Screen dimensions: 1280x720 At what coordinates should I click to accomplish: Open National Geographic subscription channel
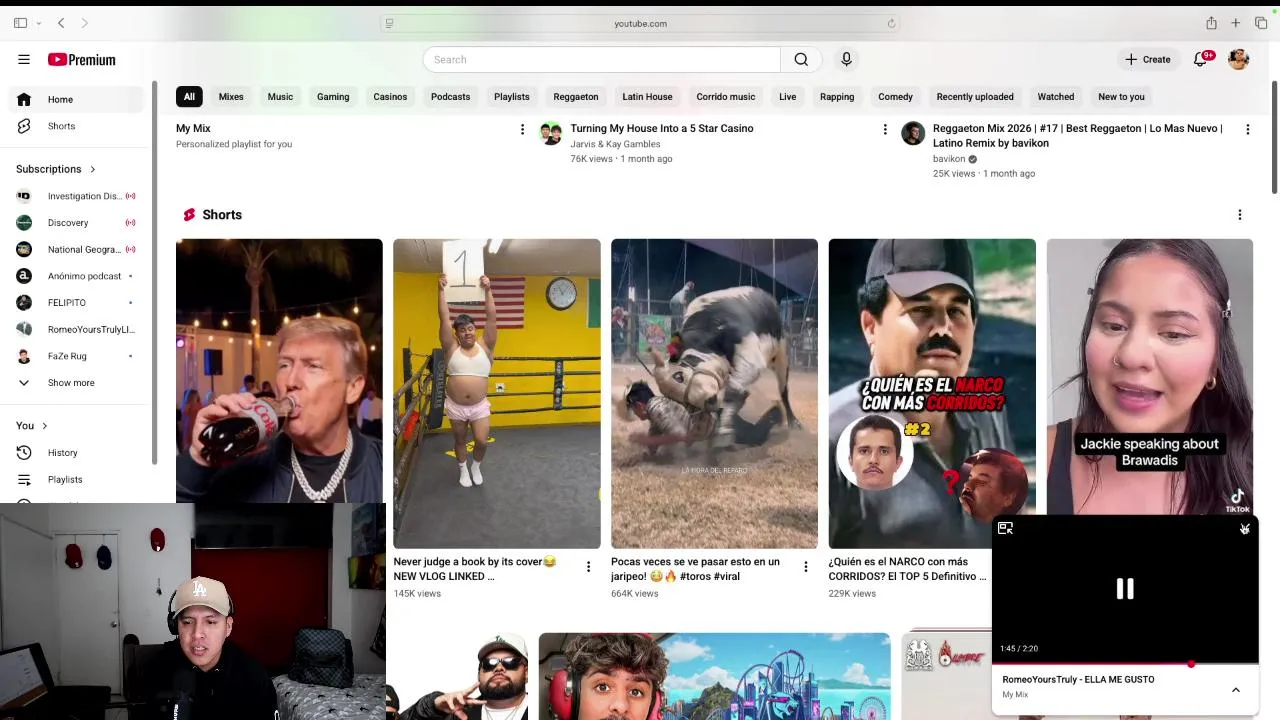pyautogui.click(x=78, y=249)
